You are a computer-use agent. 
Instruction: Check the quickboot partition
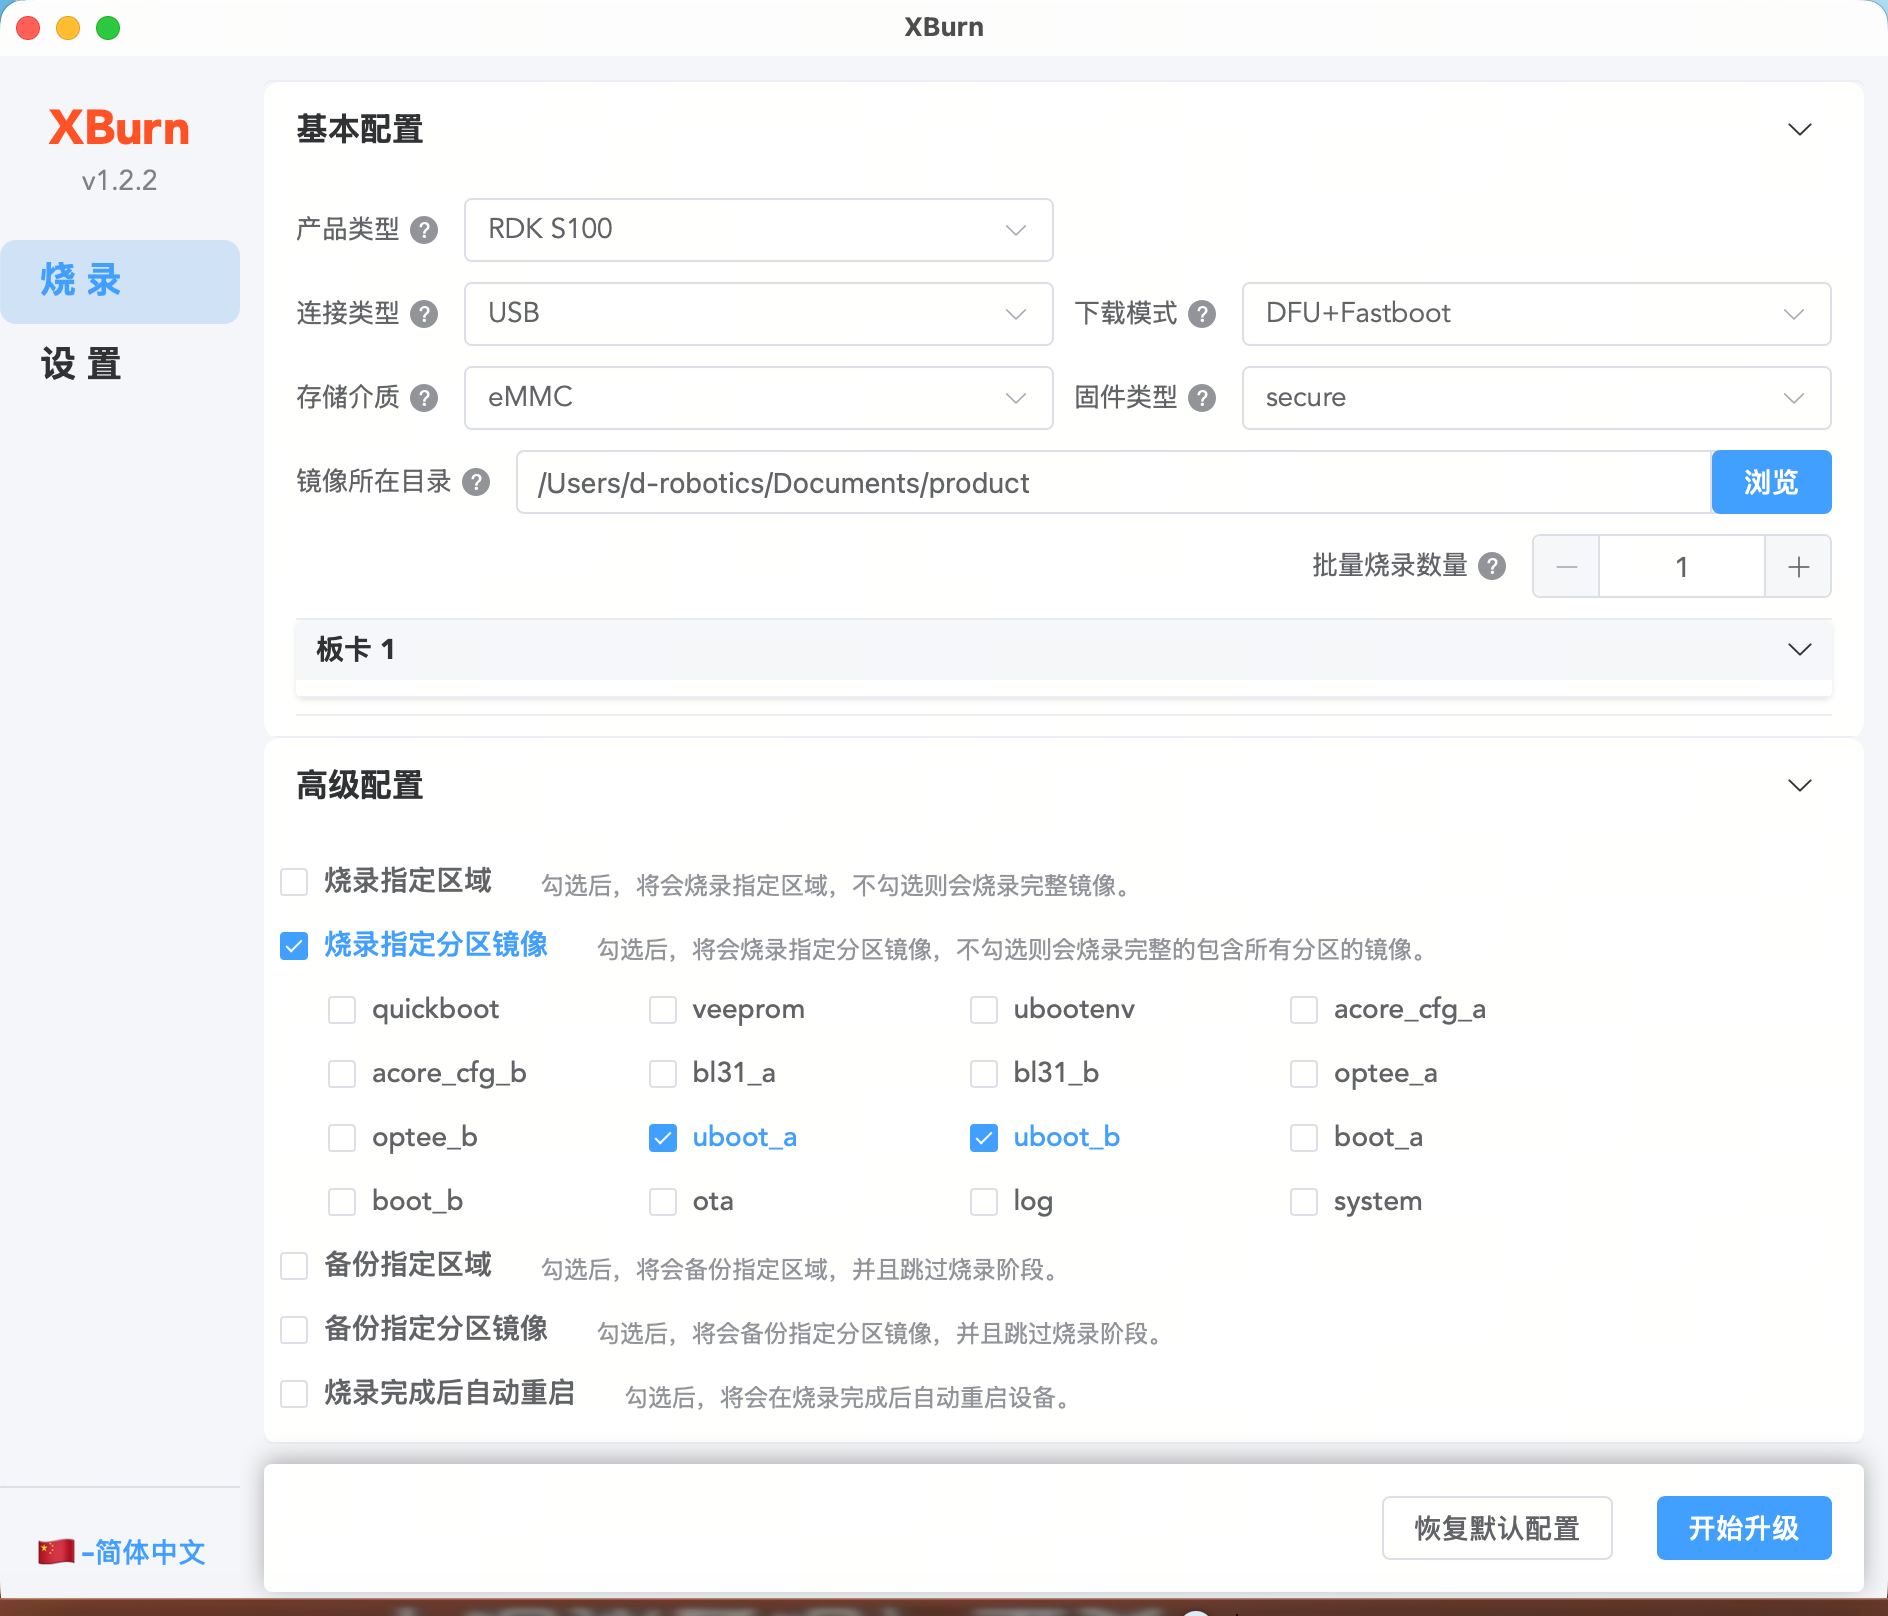click(342, 1010)
